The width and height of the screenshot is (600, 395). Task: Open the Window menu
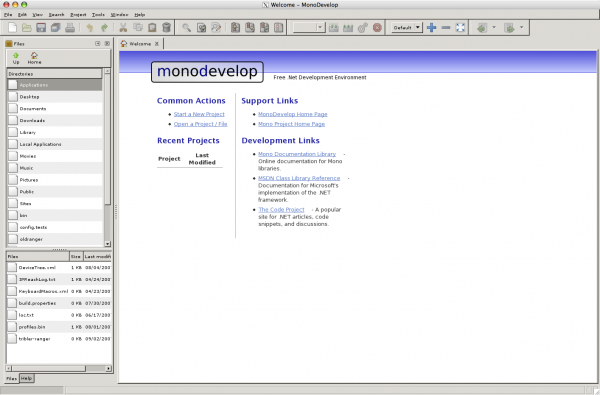119,15
